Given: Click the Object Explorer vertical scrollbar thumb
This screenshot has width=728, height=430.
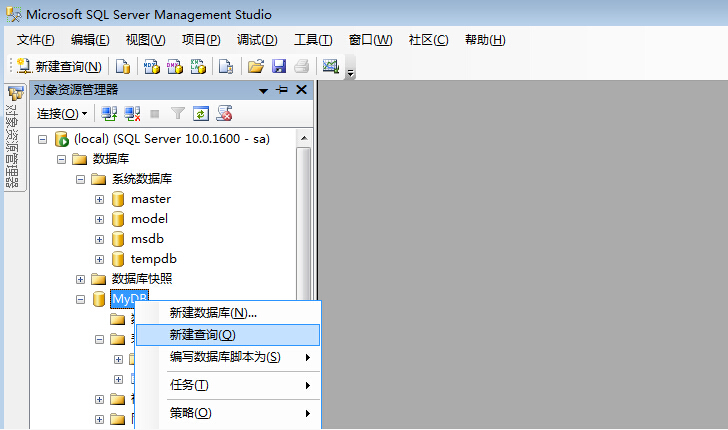Looking at the screenshot, I should pyautogui.click(x=304, y=223).
